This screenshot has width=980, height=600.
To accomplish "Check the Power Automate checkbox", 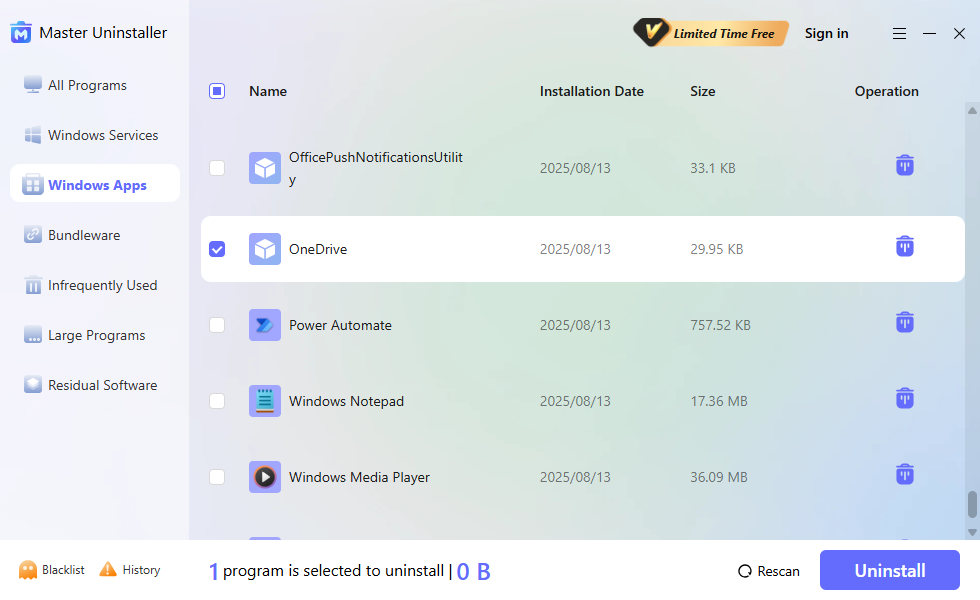I will pos(217,325).
